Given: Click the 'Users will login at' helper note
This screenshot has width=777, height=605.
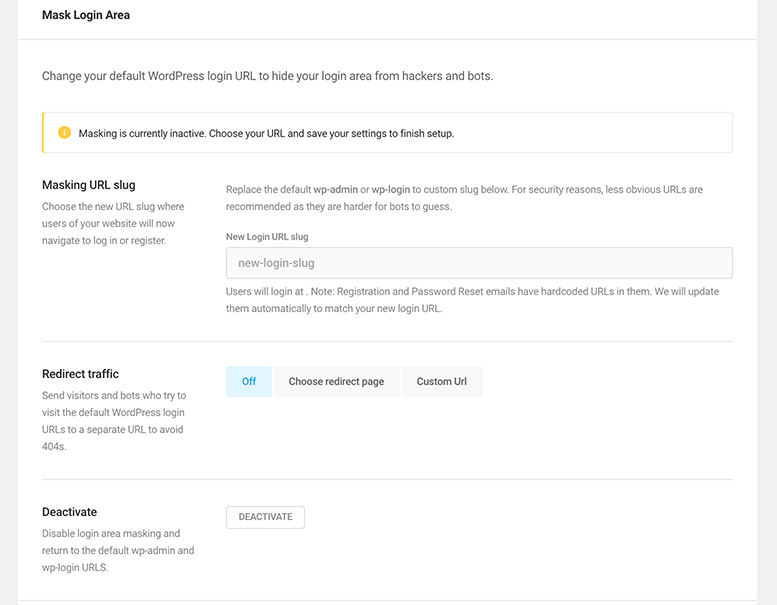Looking at the screenshot, I should (x=472, y=300).
